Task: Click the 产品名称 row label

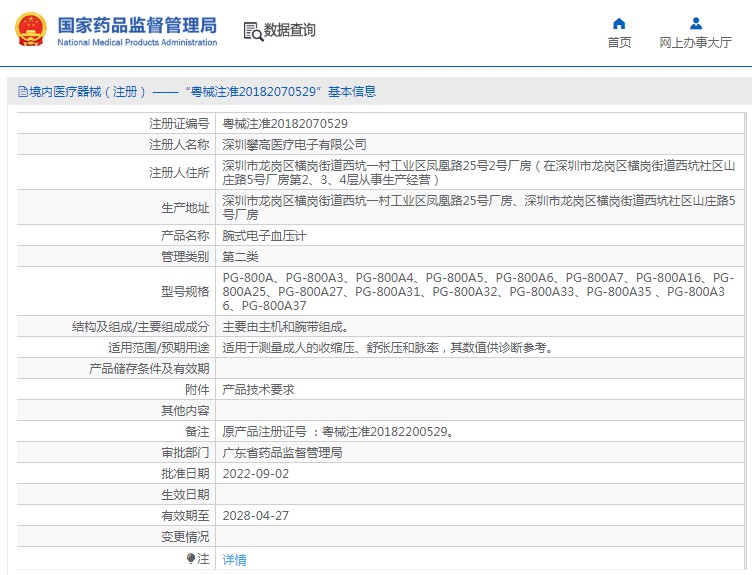Action: point(185,235)
